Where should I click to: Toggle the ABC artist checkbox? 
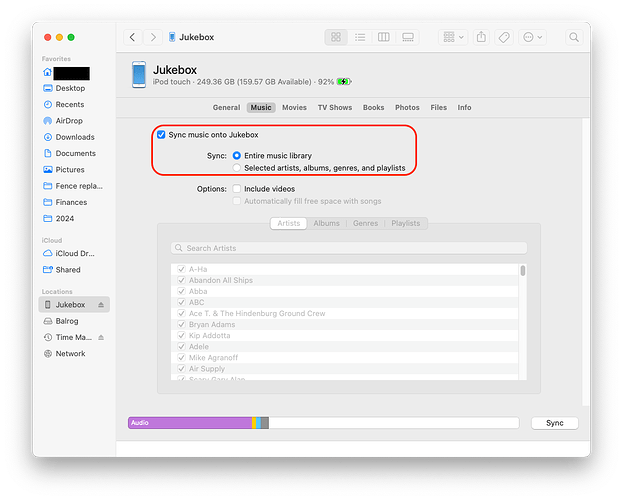point(182,302)
